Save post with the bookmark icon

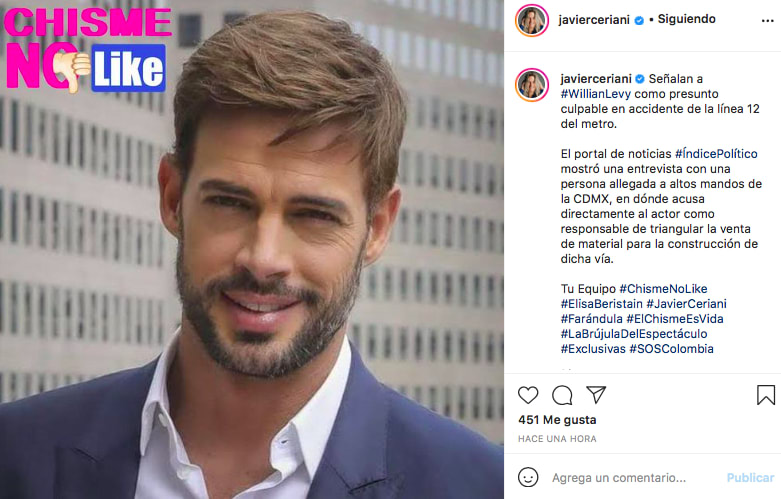tap(766, 395)
